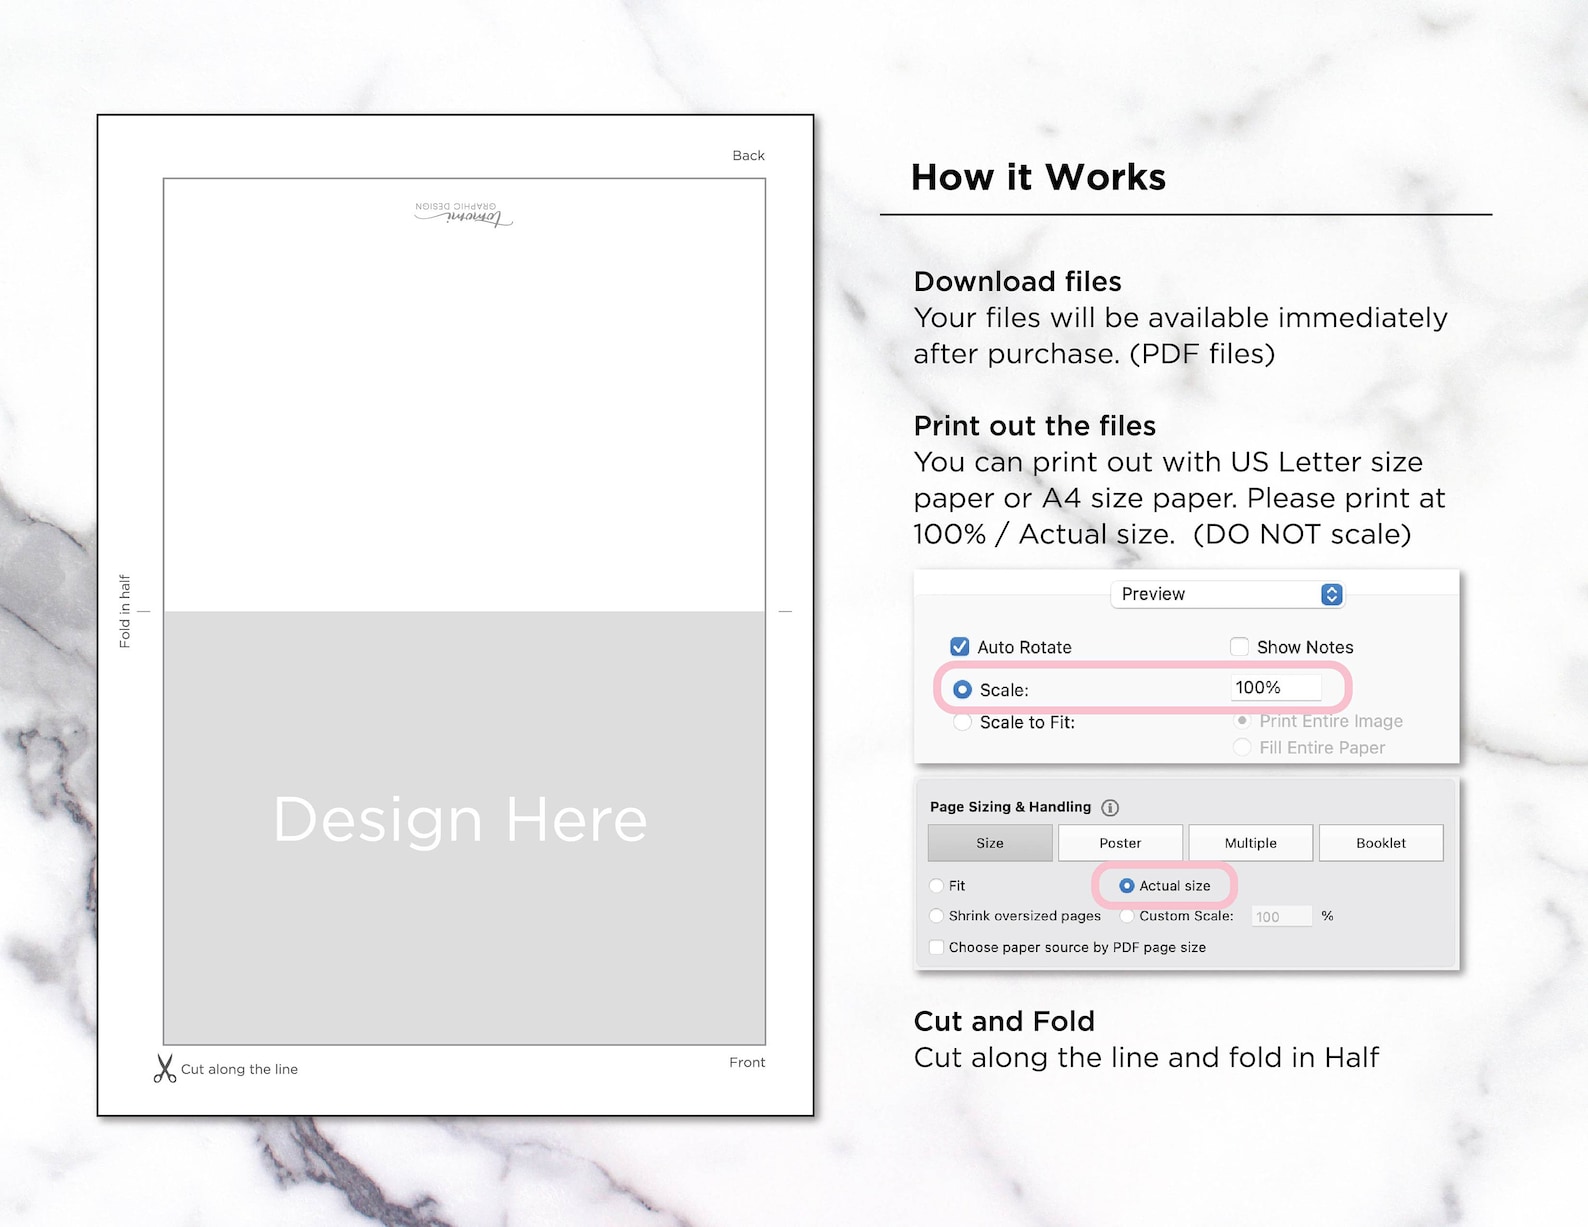The height and width of the screenshot is (1227, 1588).
Task: Click the 'How it Works' heading
Action: click(1038, 177)
